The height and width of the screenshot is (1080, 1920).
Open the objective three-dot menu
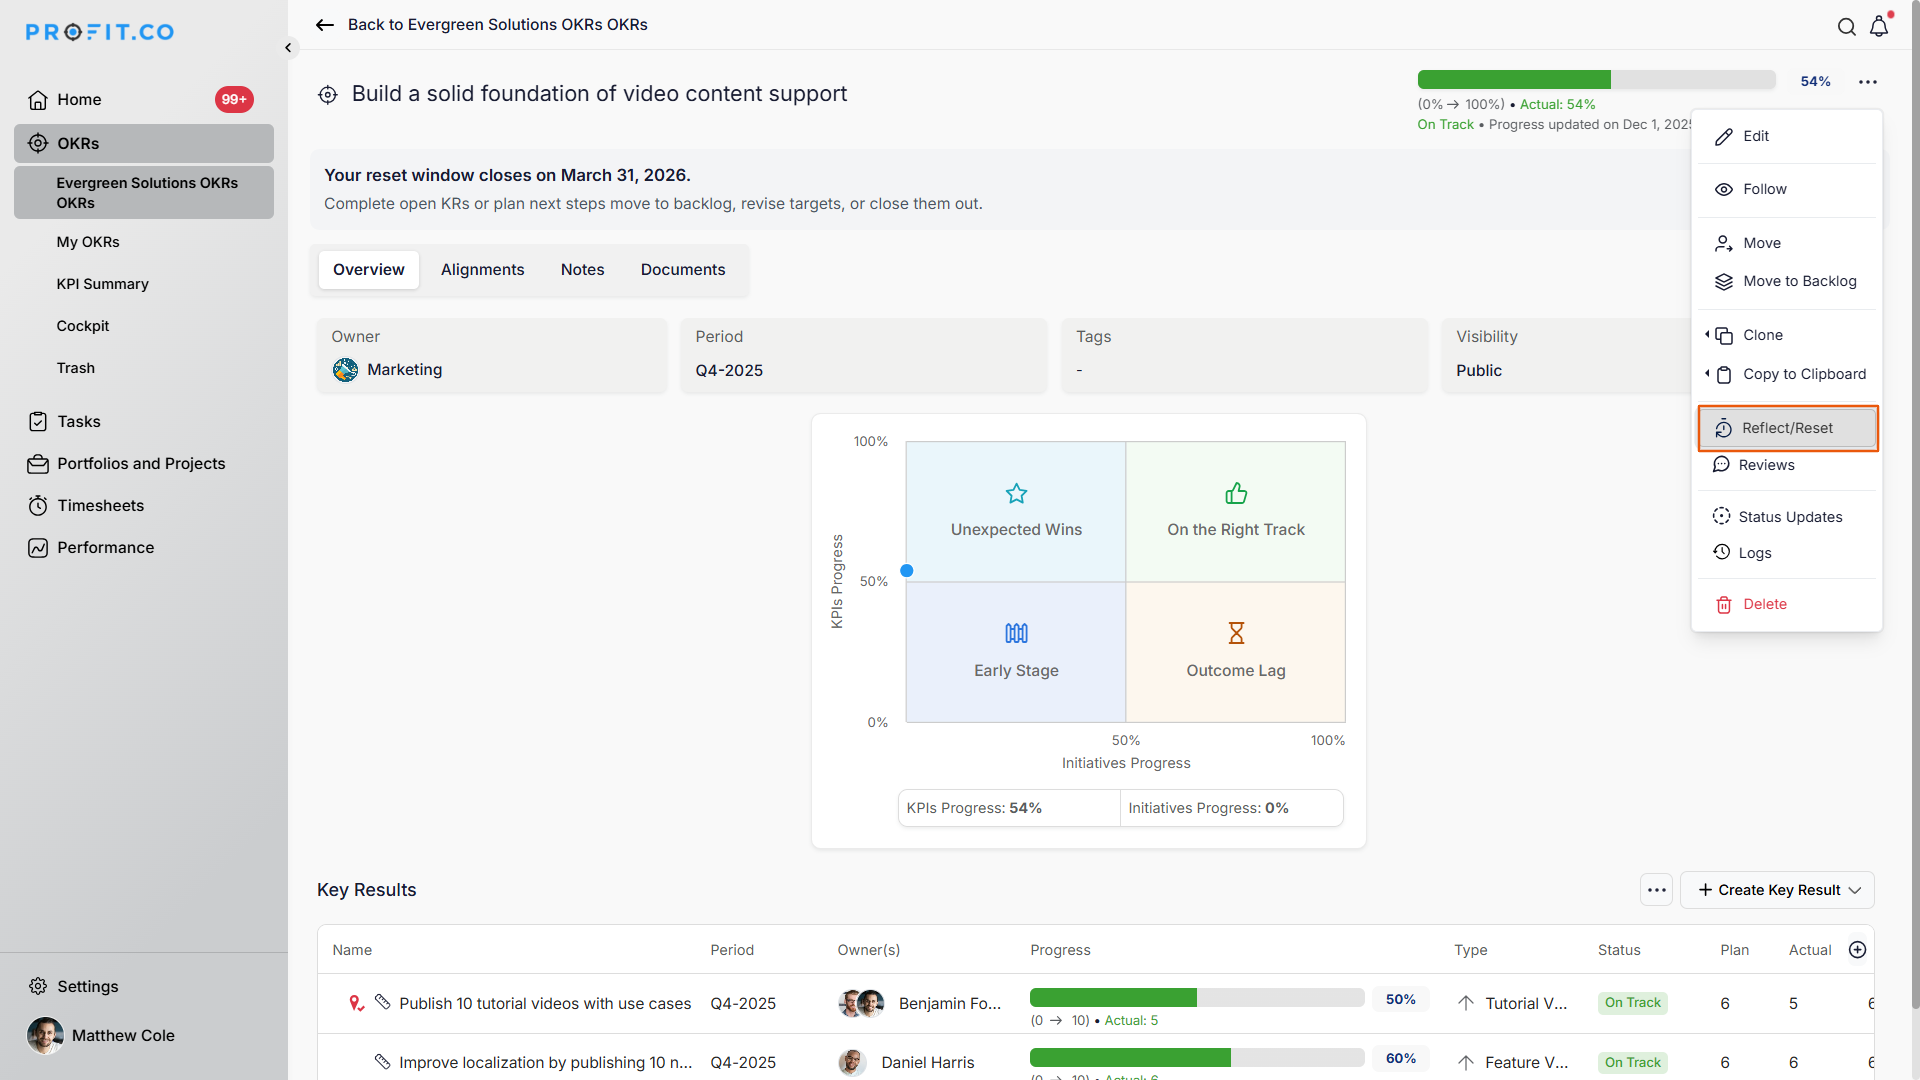coord(1867,82)
